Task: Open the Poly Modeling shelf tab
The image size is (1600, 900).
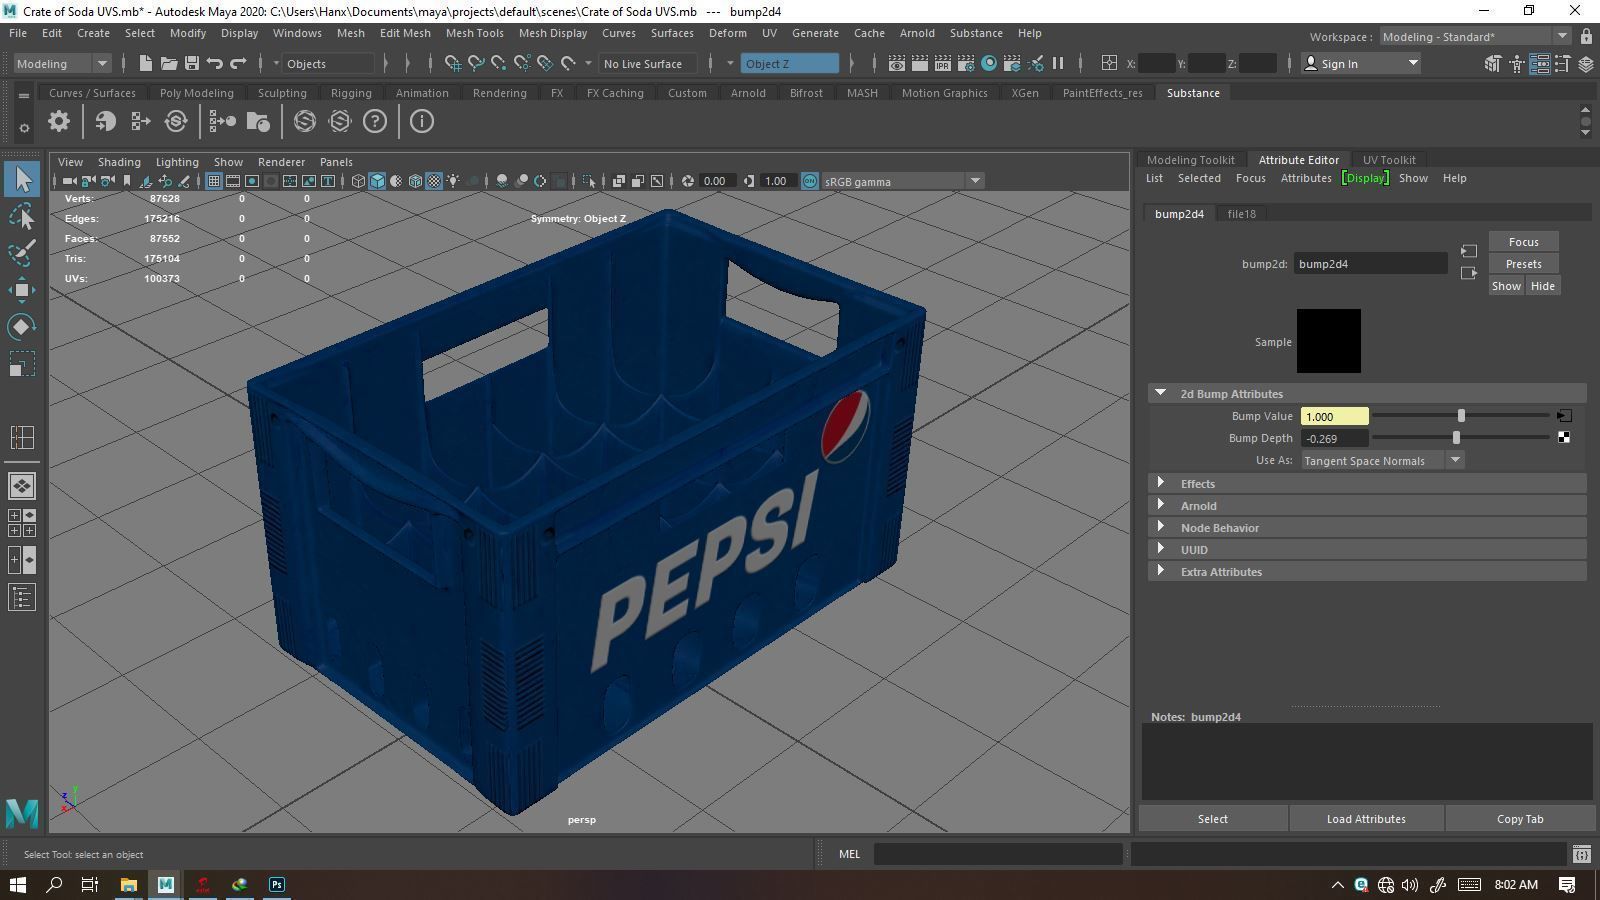Action: coord(196,93)
